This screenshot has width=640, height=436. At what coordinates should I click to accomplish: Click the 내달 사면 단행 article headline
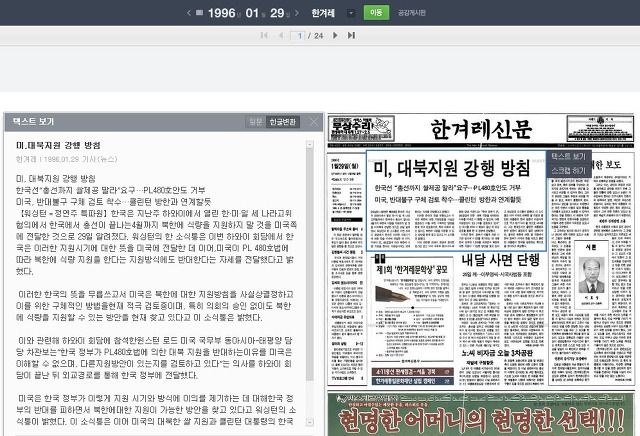[x=500, y=260]
